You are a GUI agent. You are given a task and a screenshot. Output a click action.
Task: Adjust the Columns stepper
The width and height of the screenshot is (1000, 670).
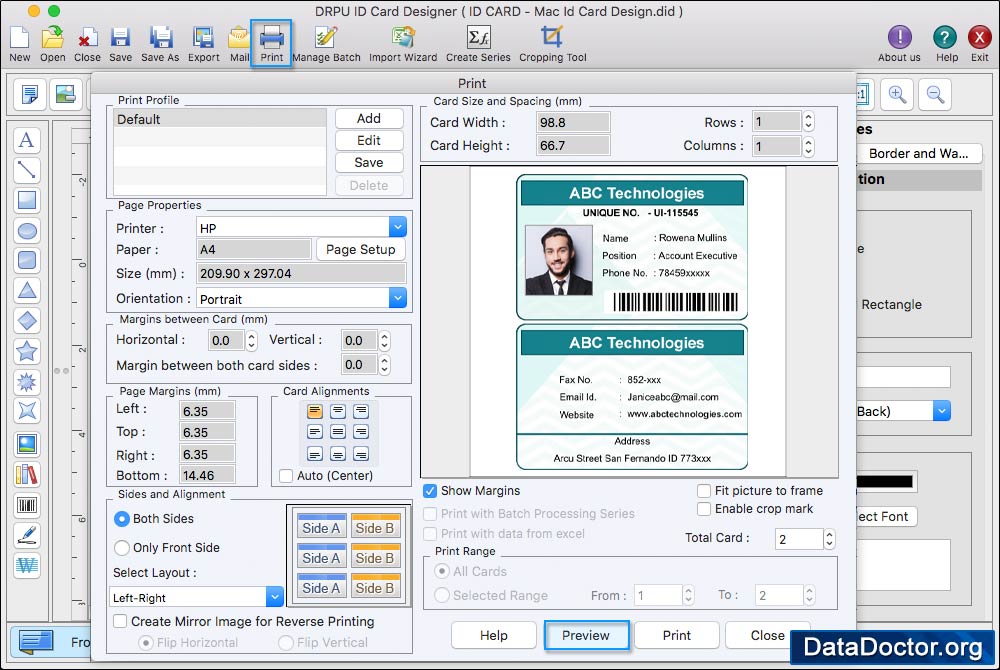tap(808, 147)
